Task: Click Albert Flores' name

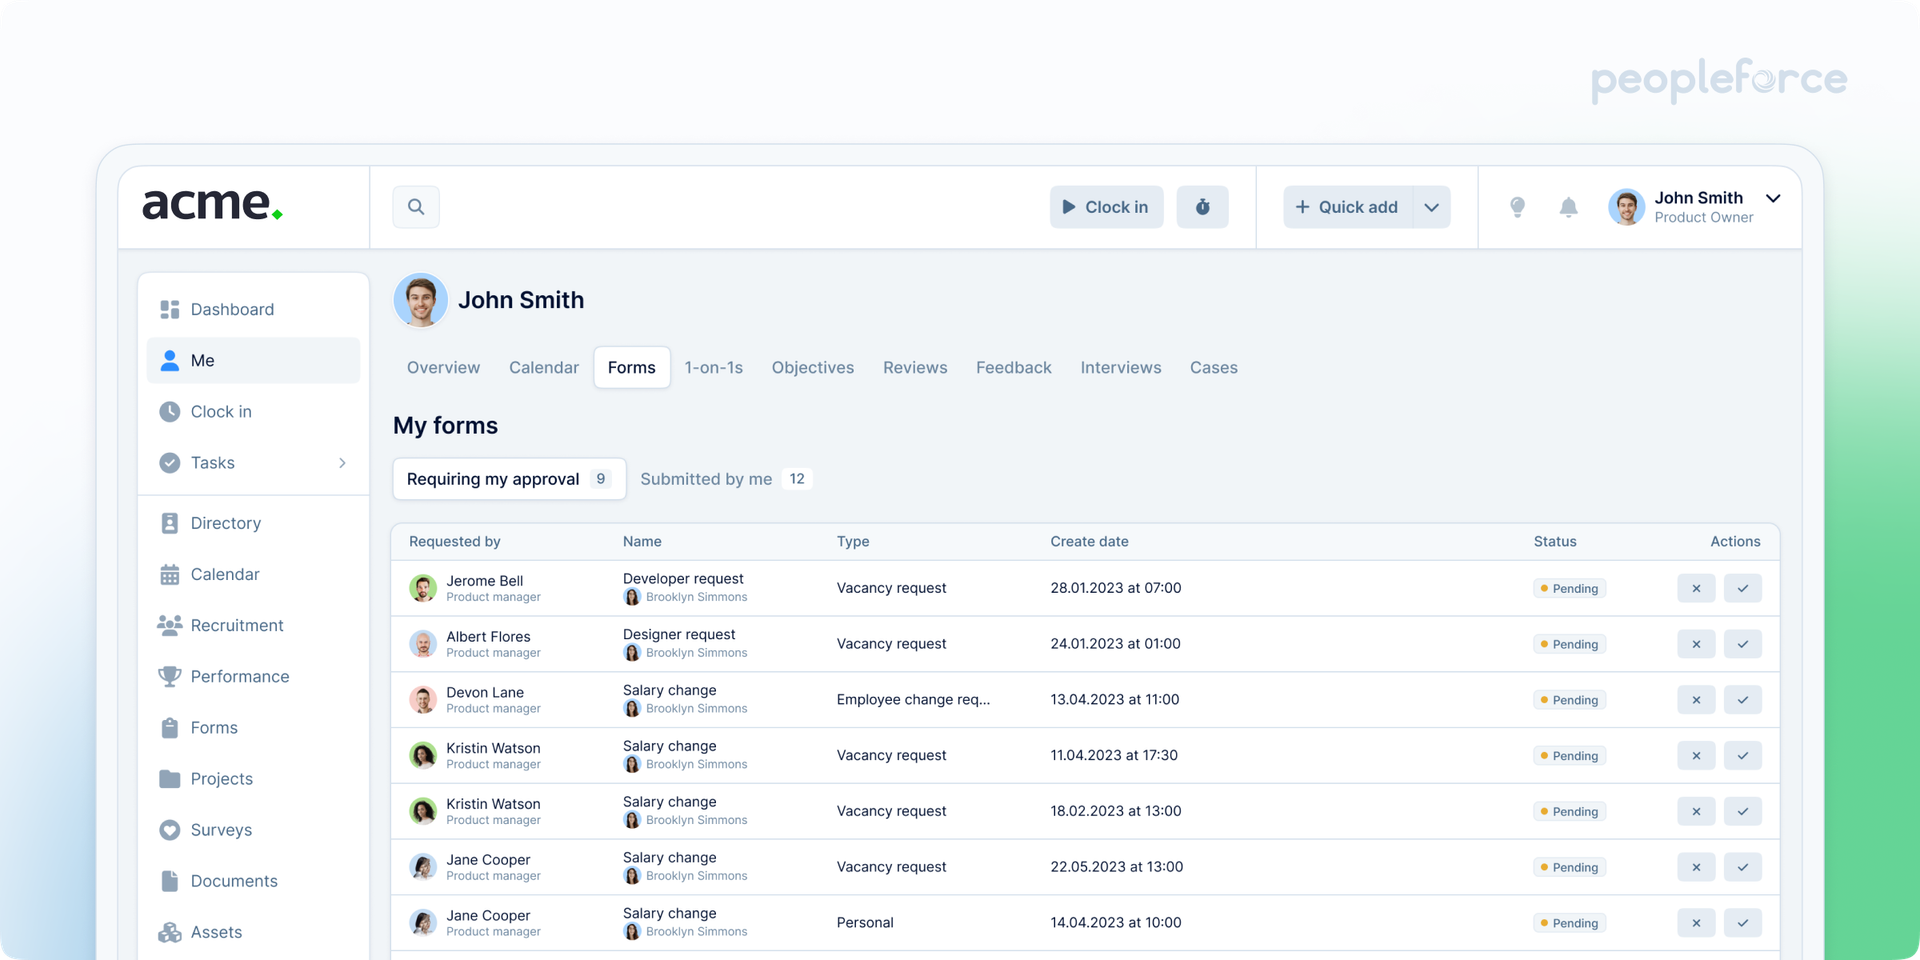Action: [x=488, y=637]
